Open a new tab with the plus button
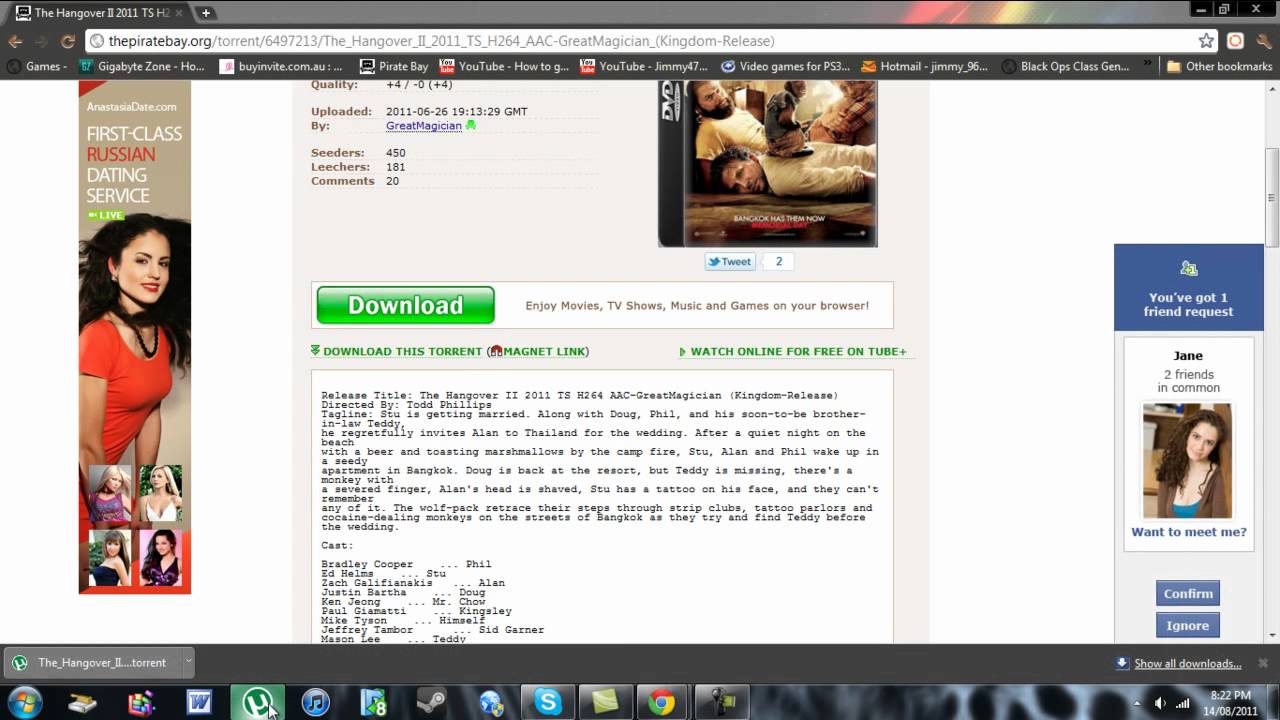 [x=205, y=13]
